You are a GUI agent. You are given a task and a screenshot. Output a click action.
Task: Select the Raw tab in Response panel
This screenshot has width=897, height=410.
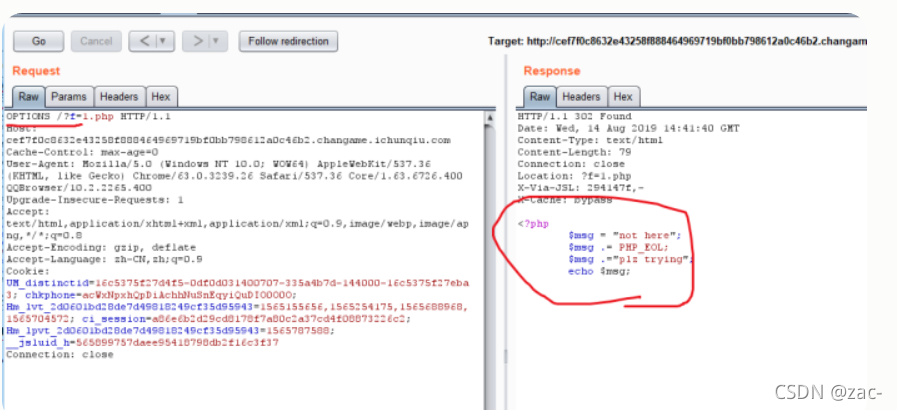(539, 97)
